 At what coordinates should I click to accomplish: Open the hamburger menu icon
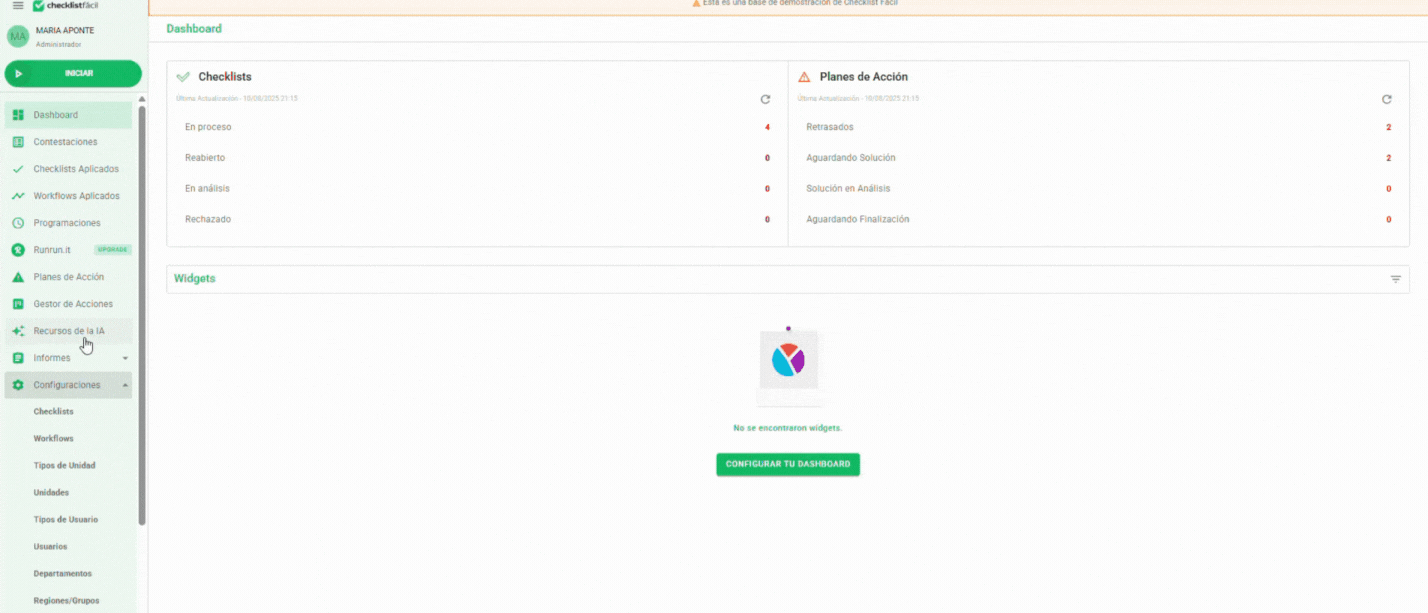[18, 5]
